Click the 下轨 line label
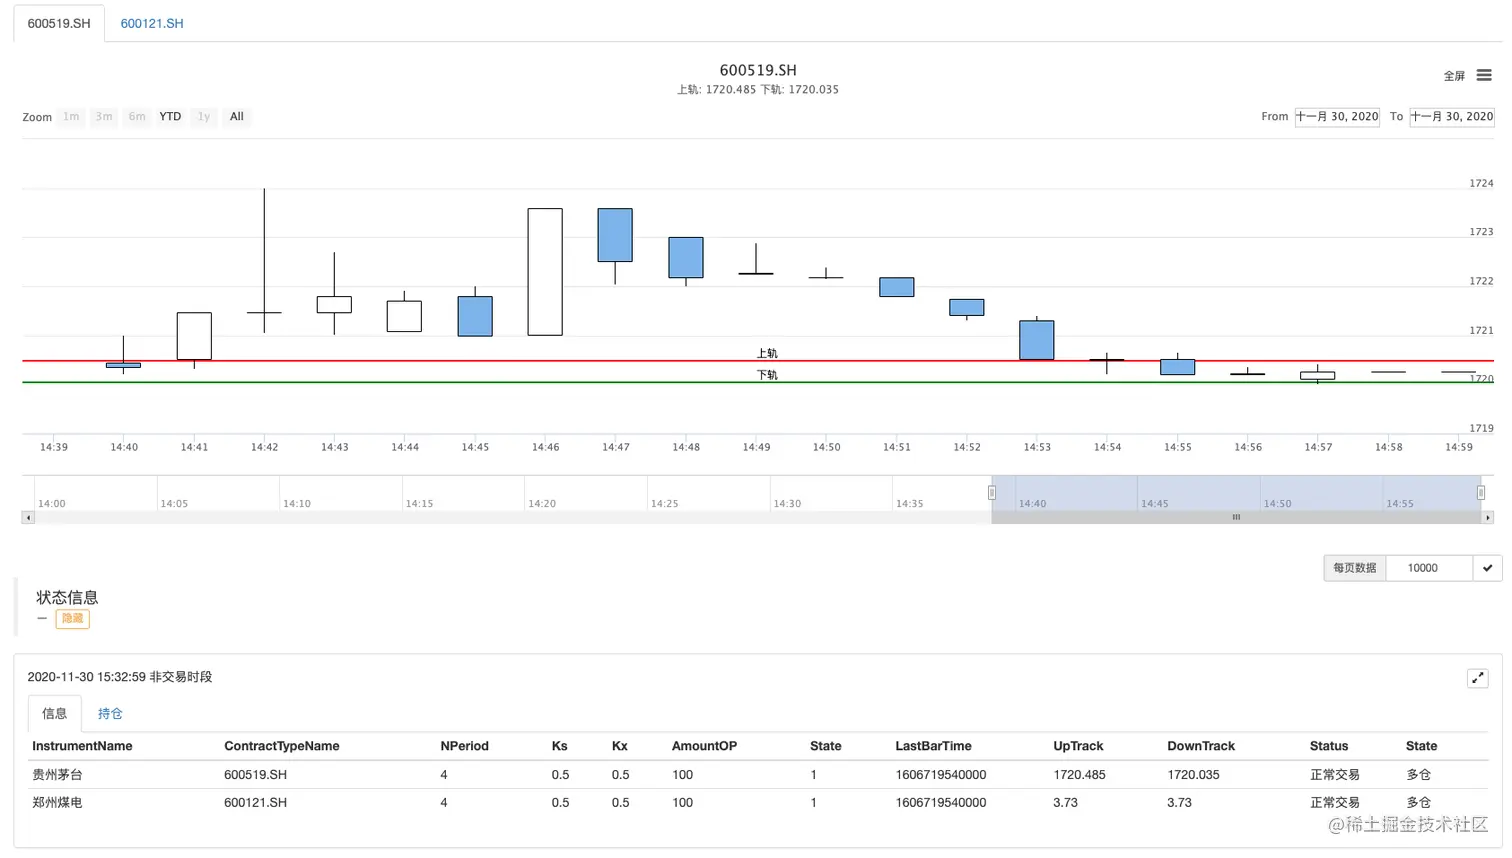Viewport: 1512px width, 858px height. pos(767,375)
